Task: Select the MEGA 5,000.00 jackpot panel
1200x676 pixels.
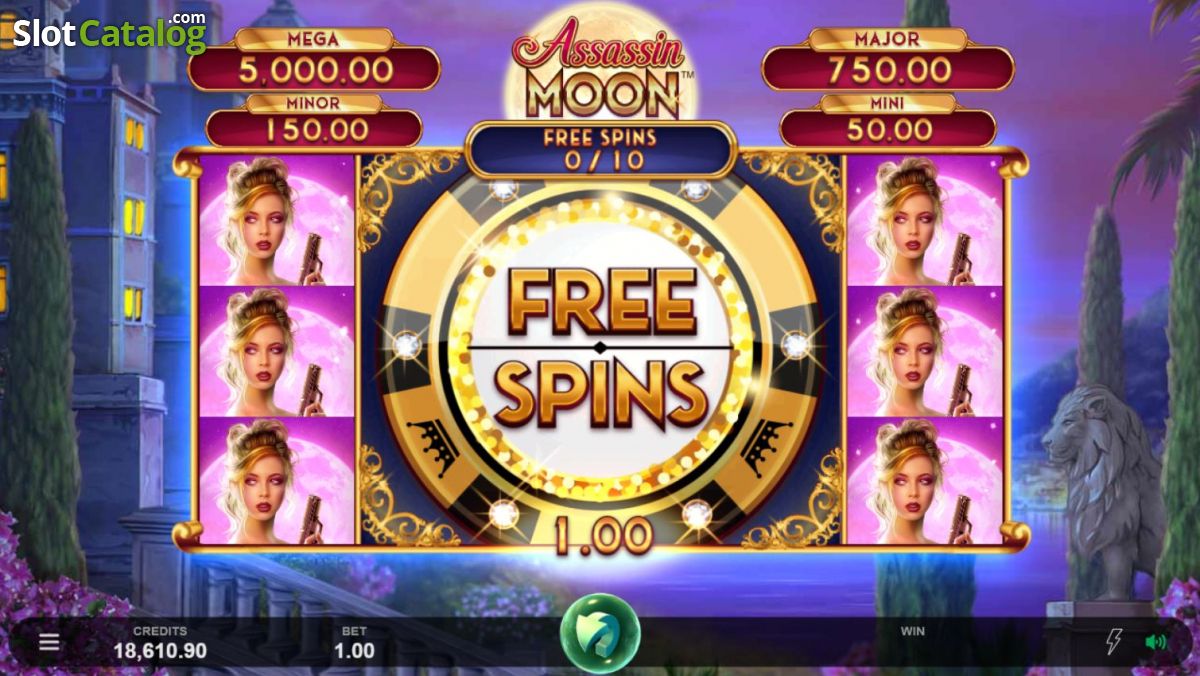Action: click(x=314, y=60)
